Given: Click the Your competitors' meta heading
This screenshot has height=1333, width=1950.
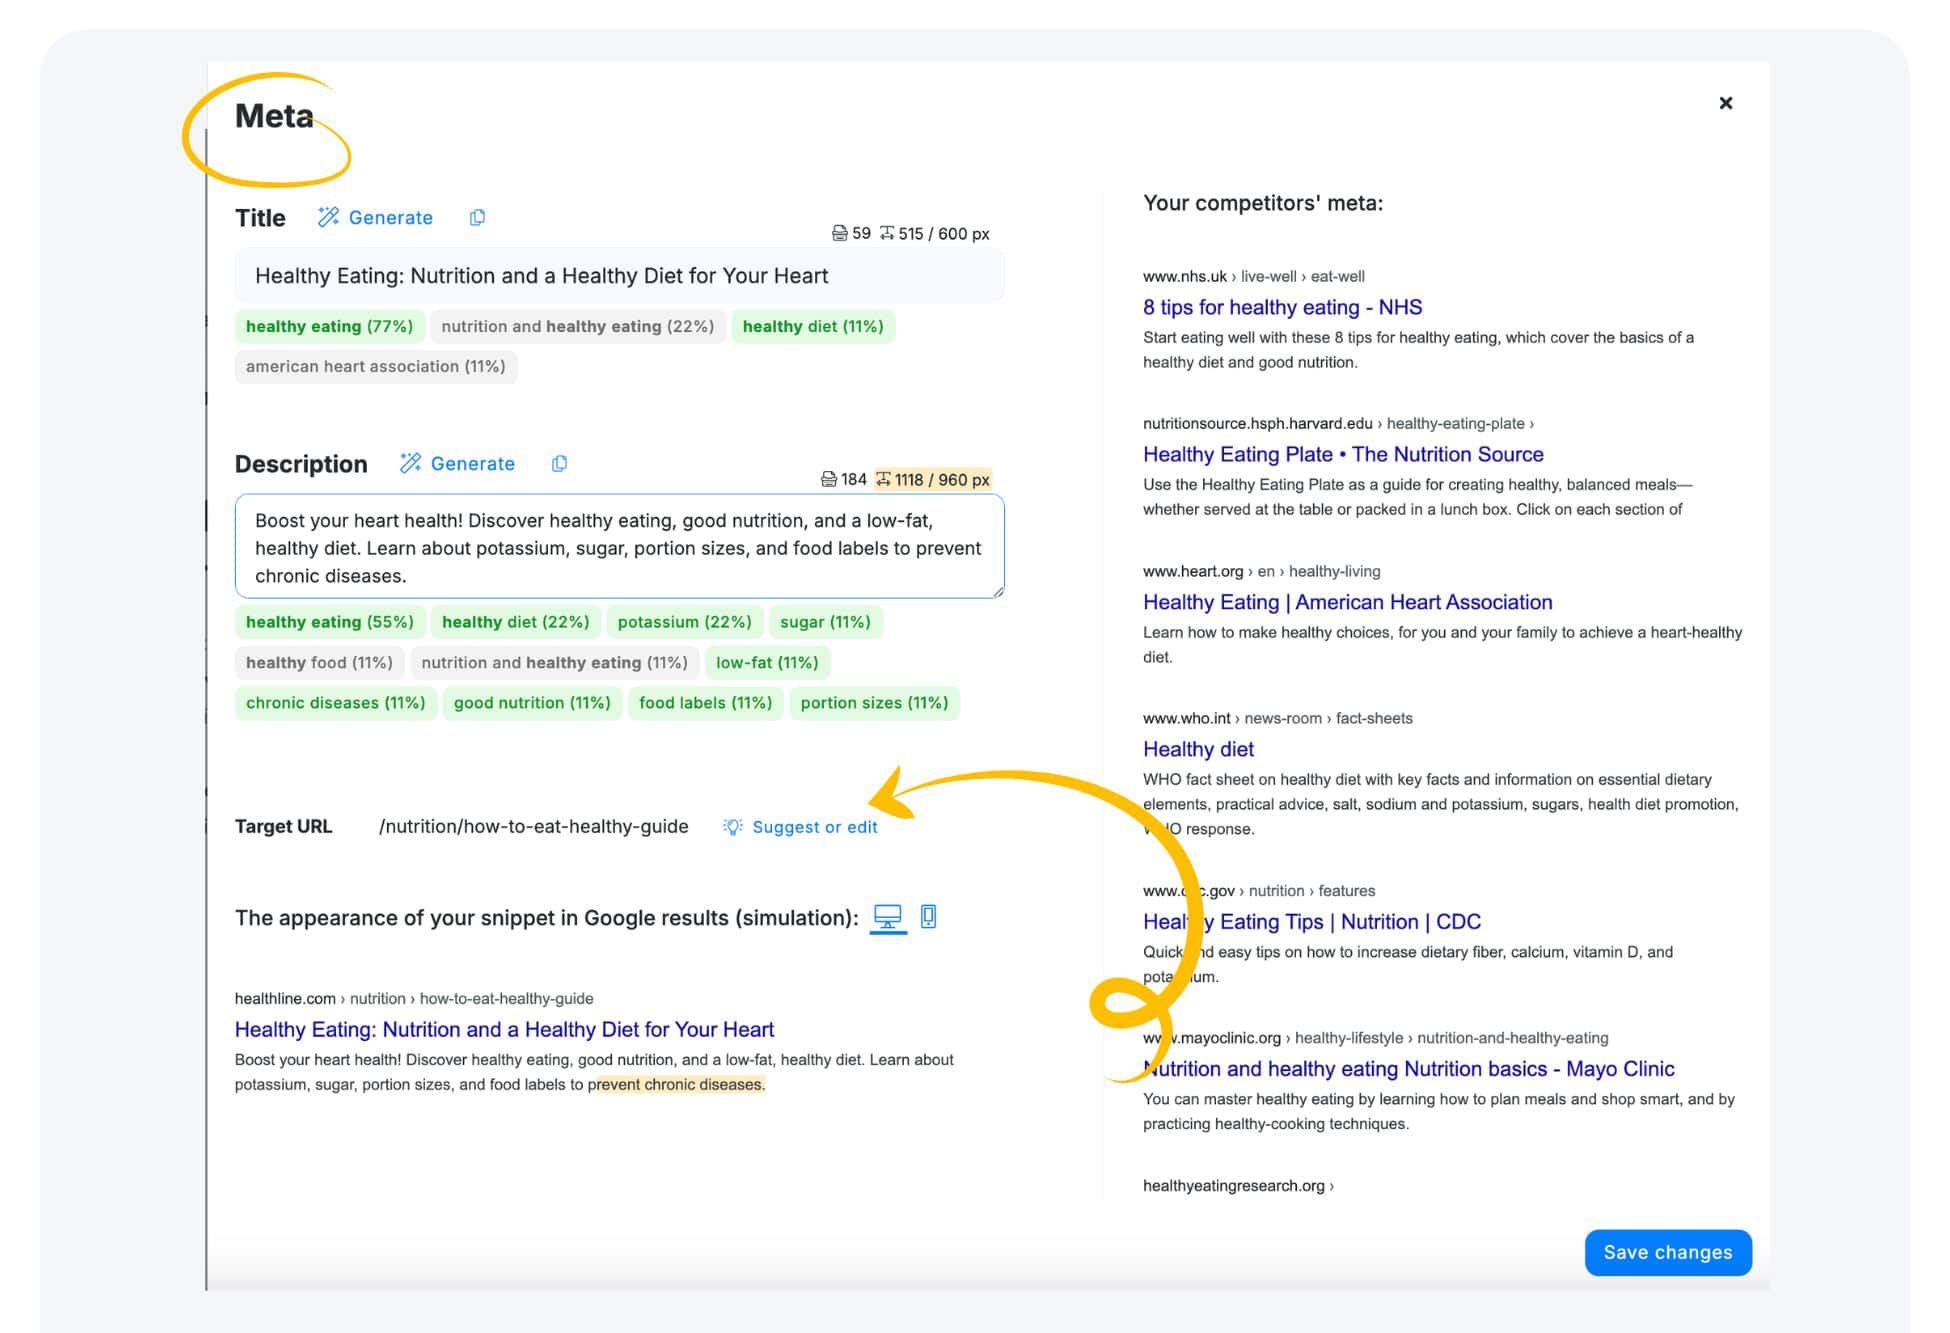Looking at the screenshot, I should 1263,204.
